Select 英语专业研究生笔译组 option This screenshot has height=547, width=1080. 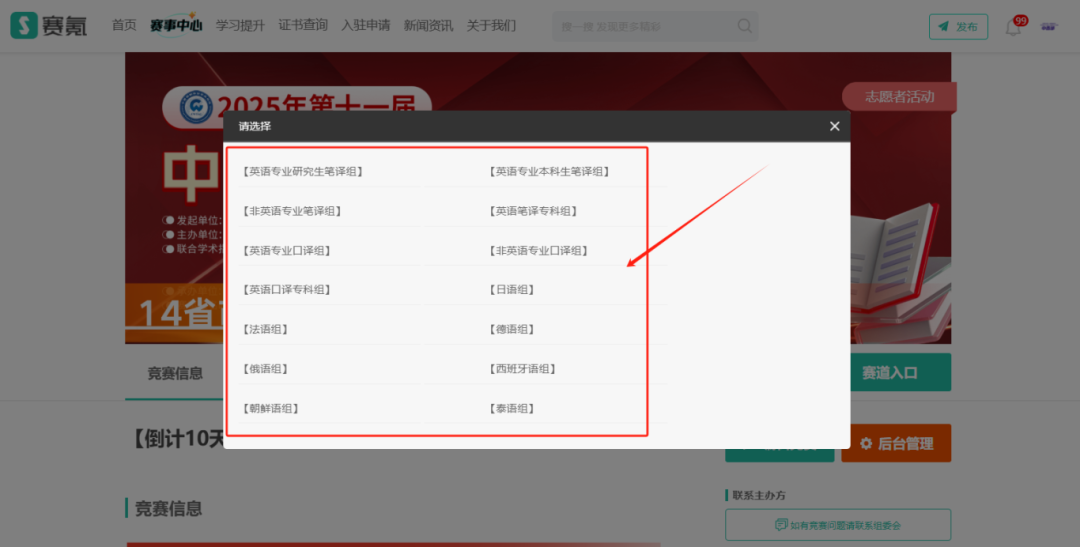[302, 172]
